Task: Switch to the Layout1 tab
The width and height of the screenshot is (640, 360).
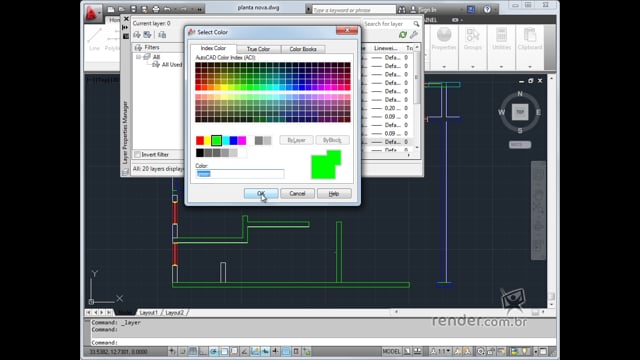Action: 148,313
